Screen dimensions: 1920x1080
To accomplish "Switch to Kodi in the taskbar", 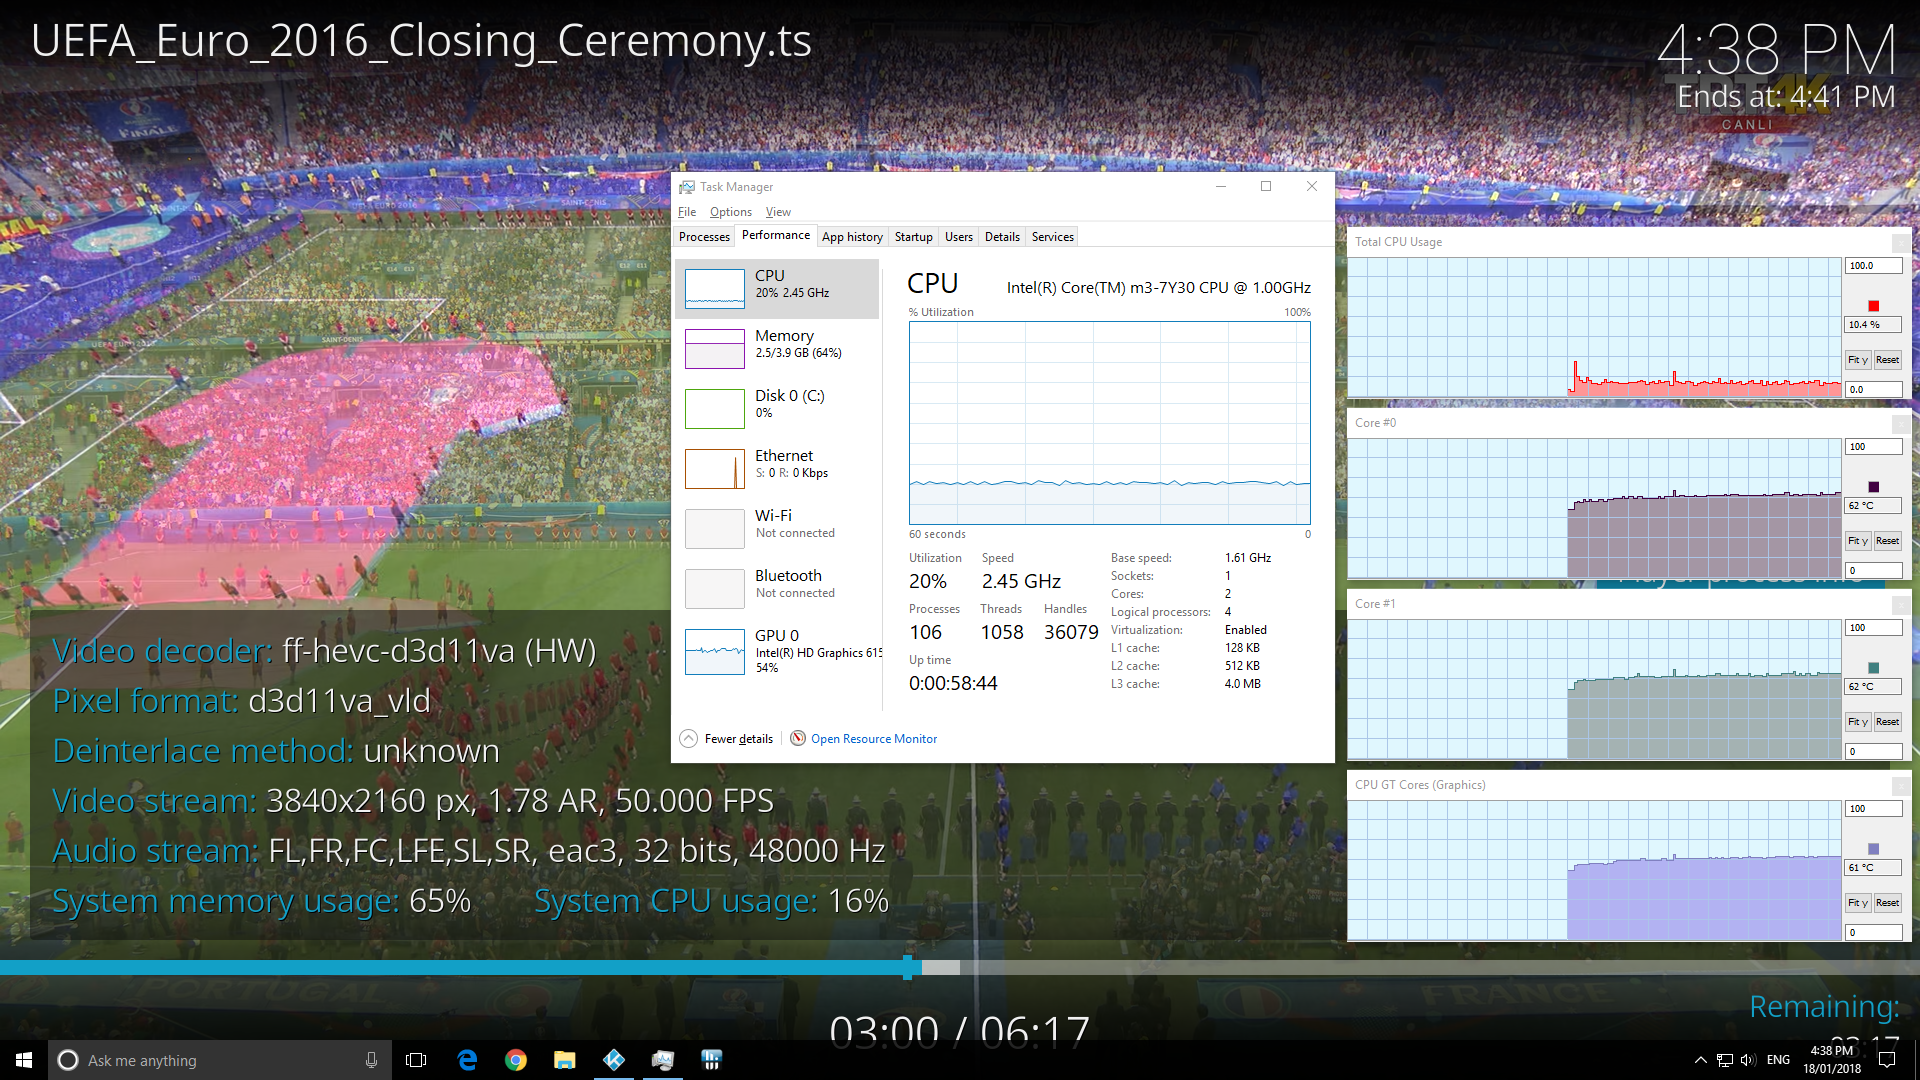I will (614, 1060).
